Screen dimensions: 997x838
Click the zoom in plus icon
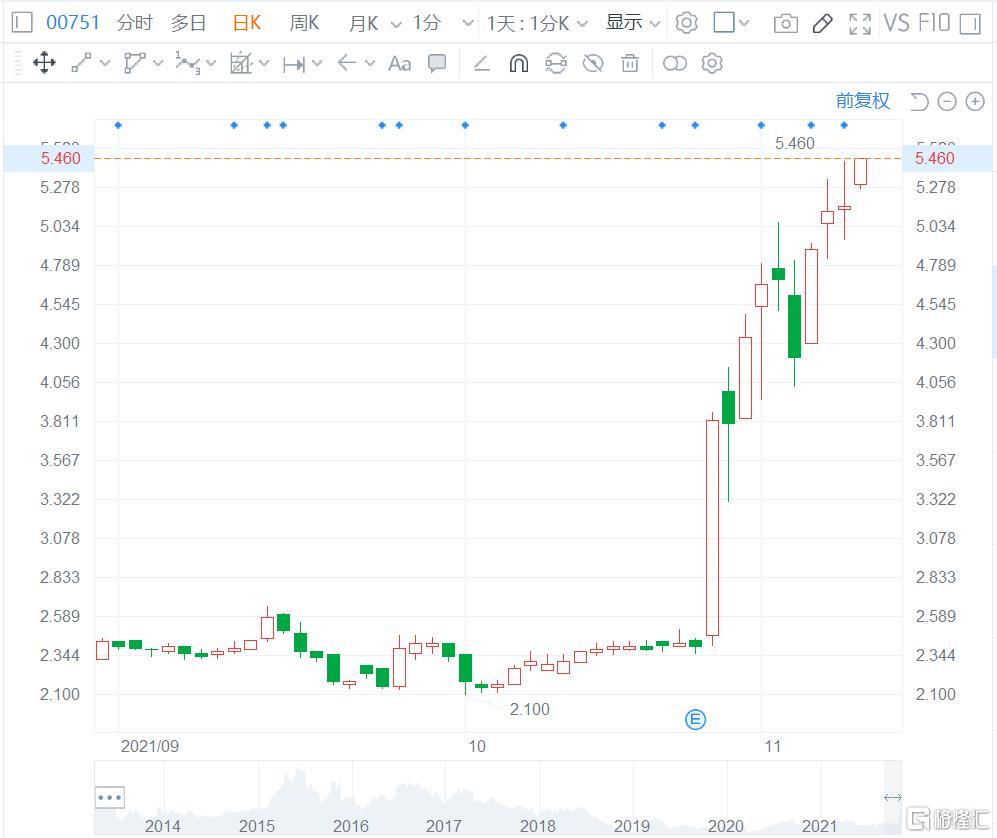pos(974,101)
